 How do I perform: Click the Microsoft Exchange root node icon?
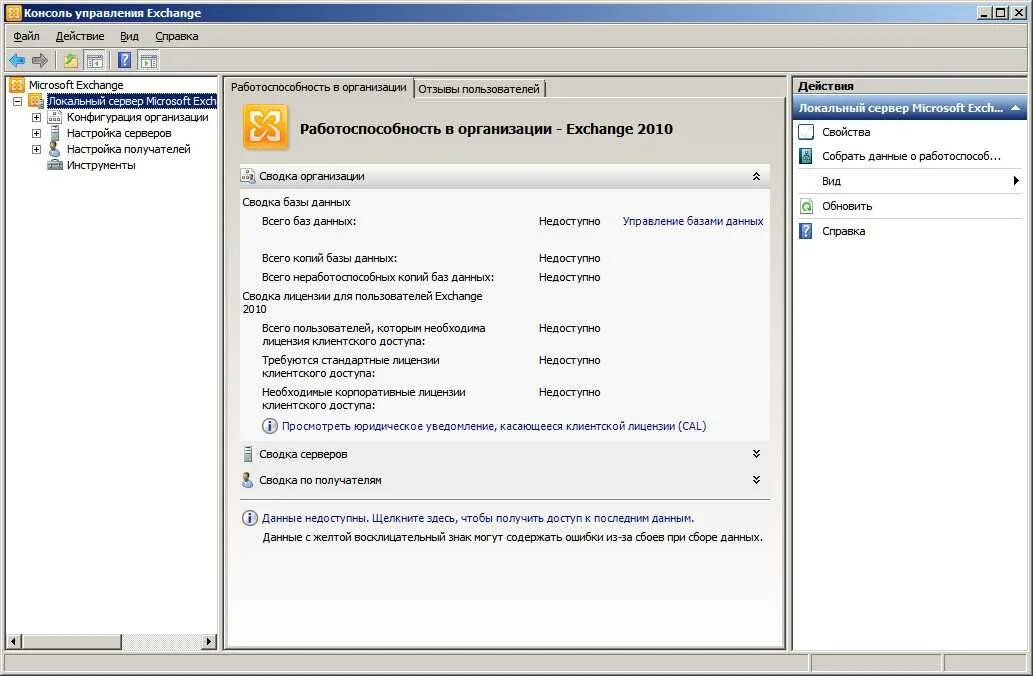(17, 85)
